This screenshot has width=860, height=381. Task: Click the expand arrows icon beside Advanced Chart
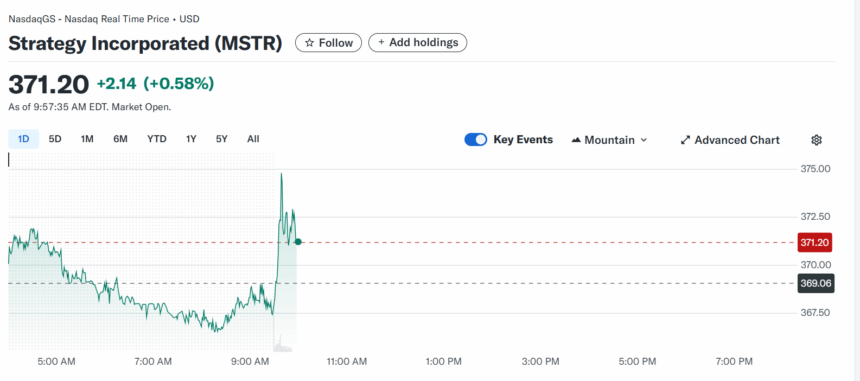685,140
